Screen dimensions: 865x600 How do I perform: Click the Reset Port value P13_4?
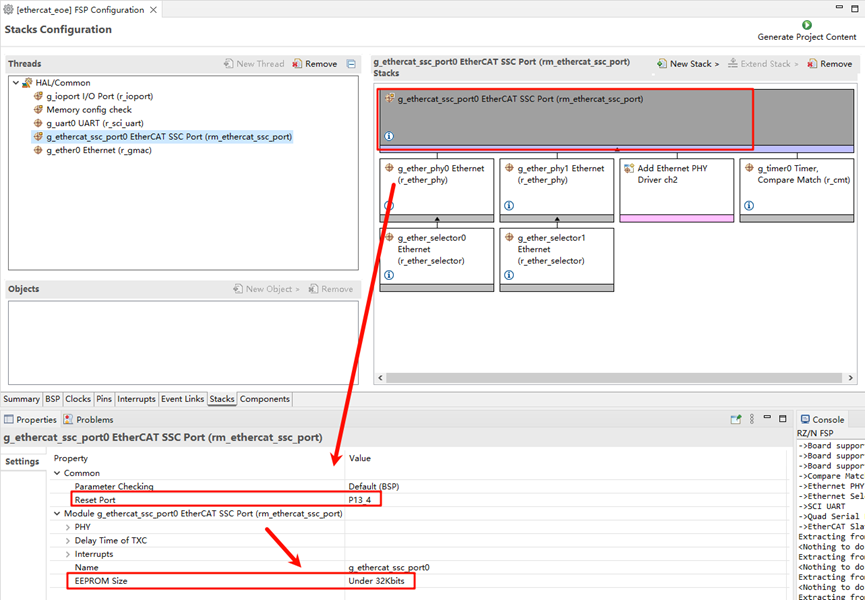click(x=360, y=500)
